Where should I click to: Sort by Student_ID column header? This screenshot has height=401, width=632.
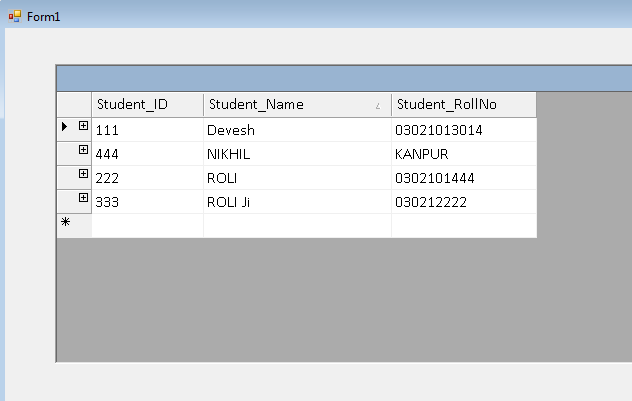(x=147, y=105)
